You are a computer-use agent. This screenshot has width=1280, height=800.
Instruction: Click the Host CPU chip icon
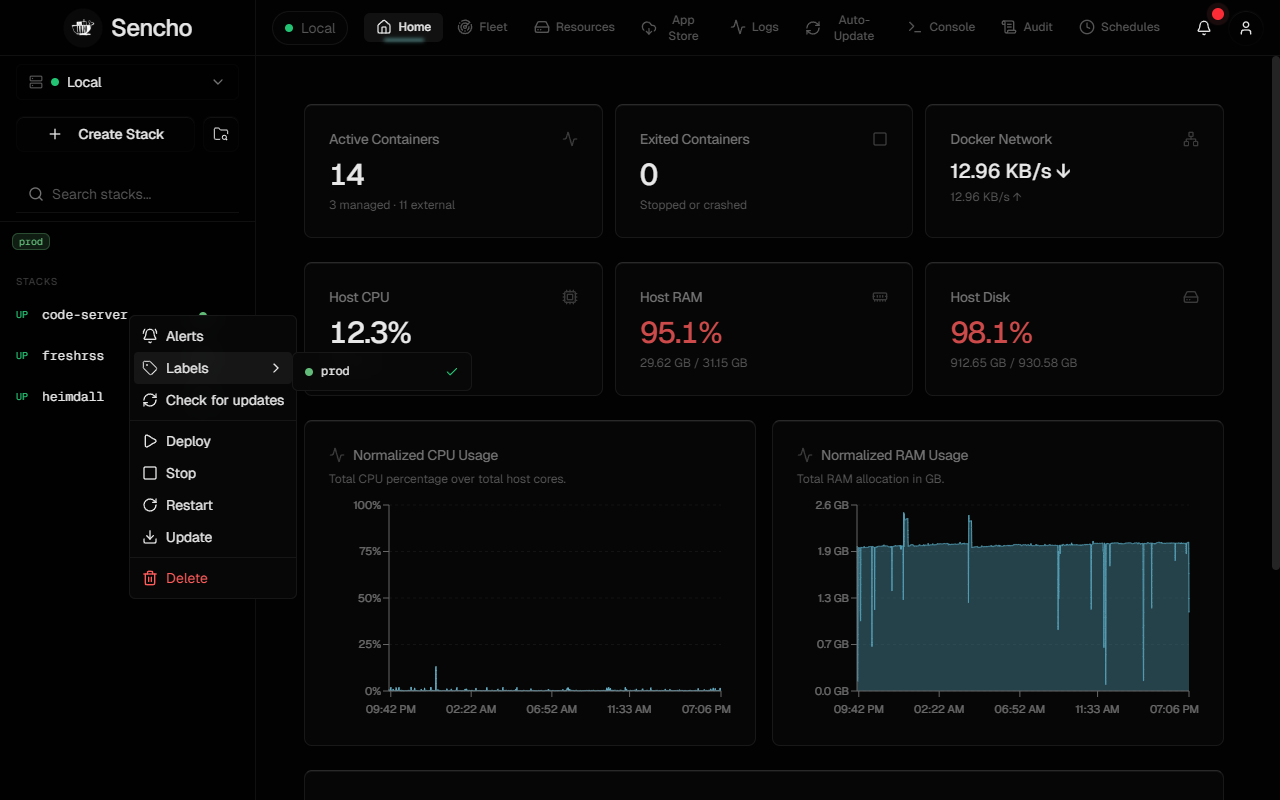570,297
